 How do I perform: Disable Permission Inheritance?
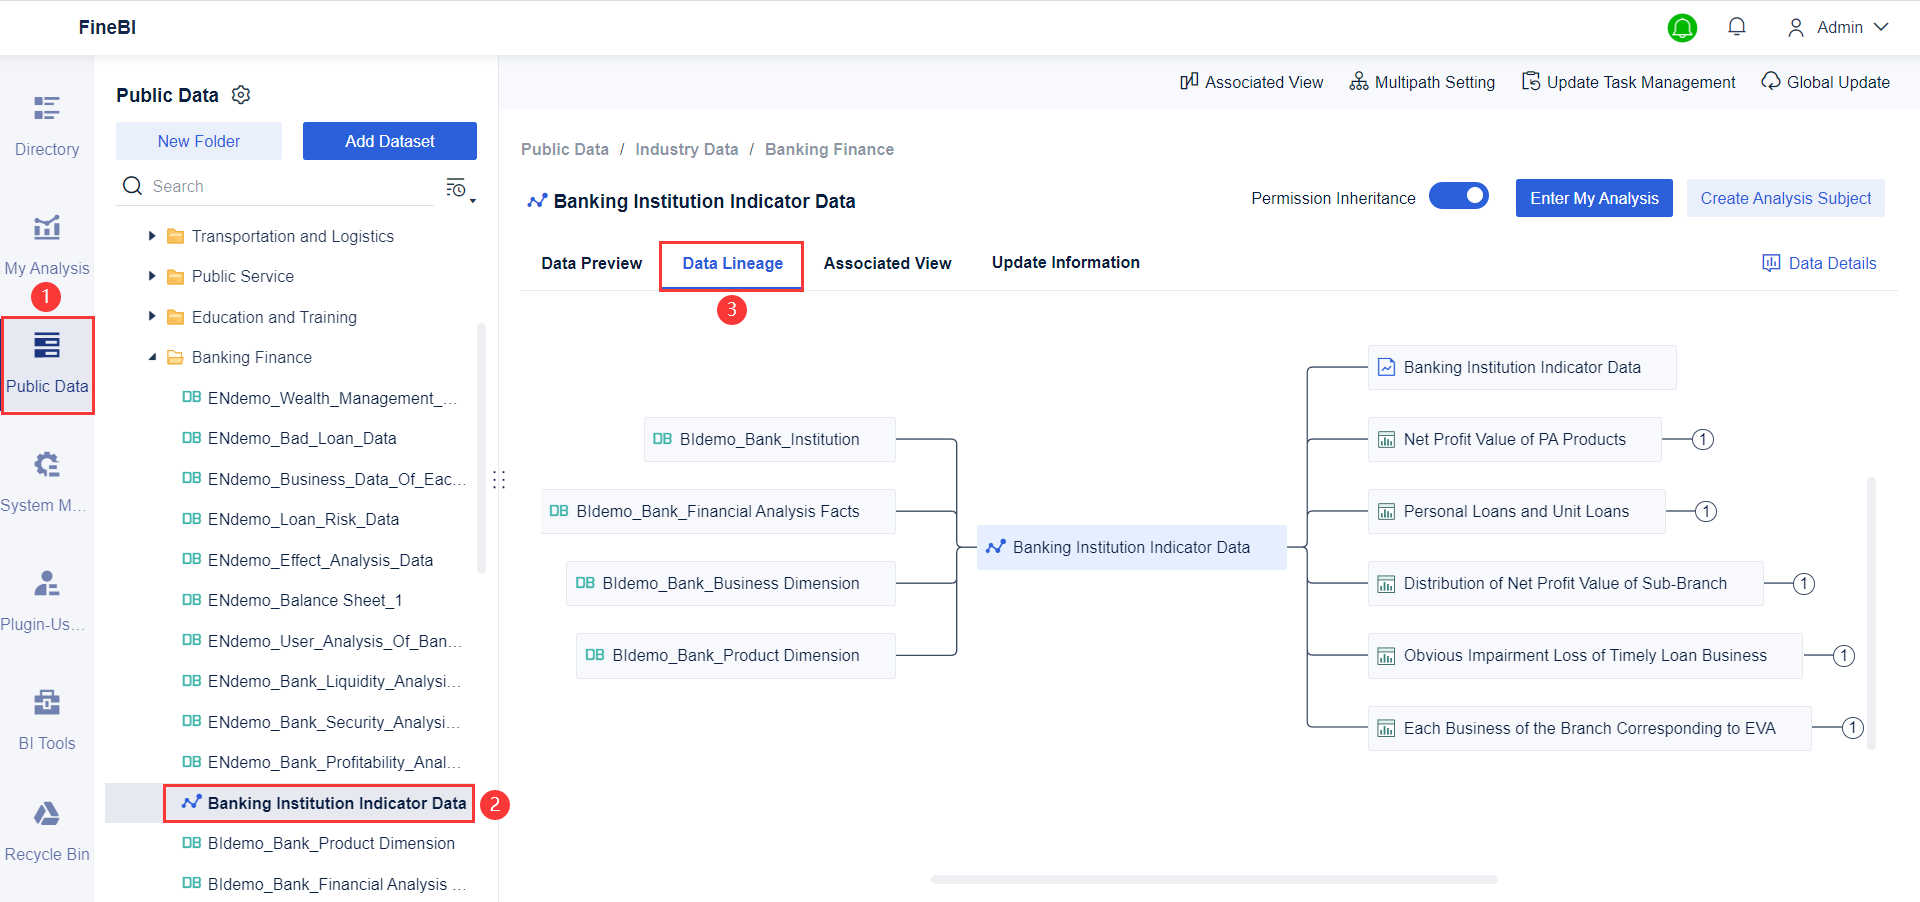pos(1459,197)
